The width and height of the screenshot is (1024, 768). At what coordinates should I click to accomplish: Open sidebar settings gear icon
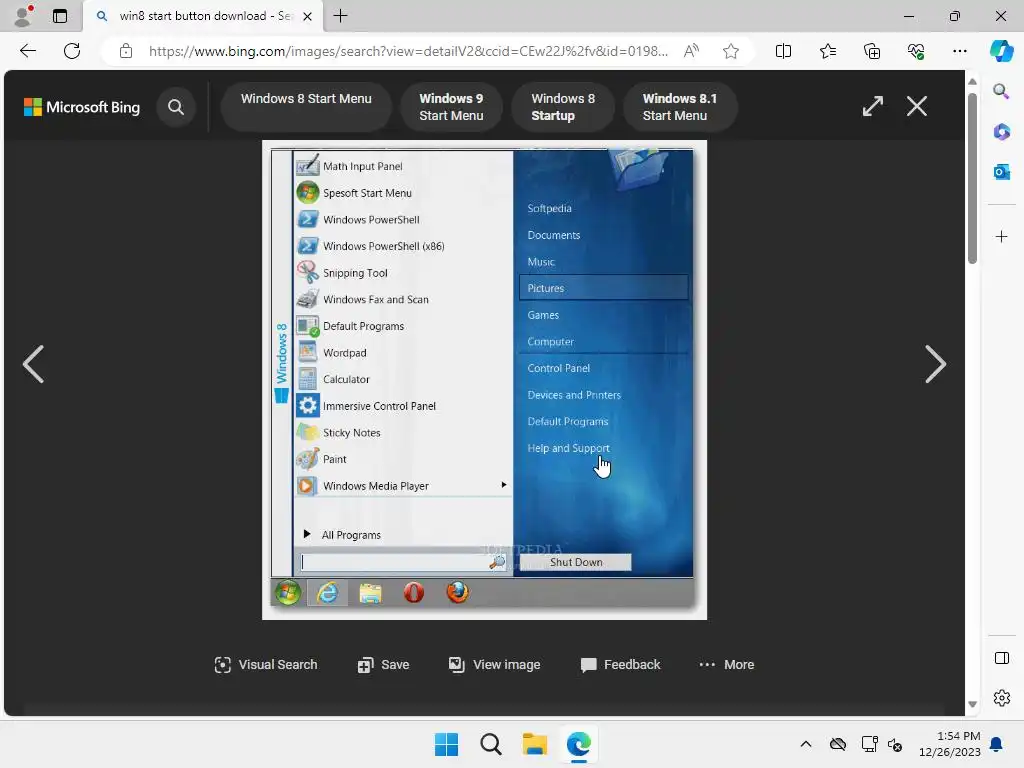(x=1001, y=698)
